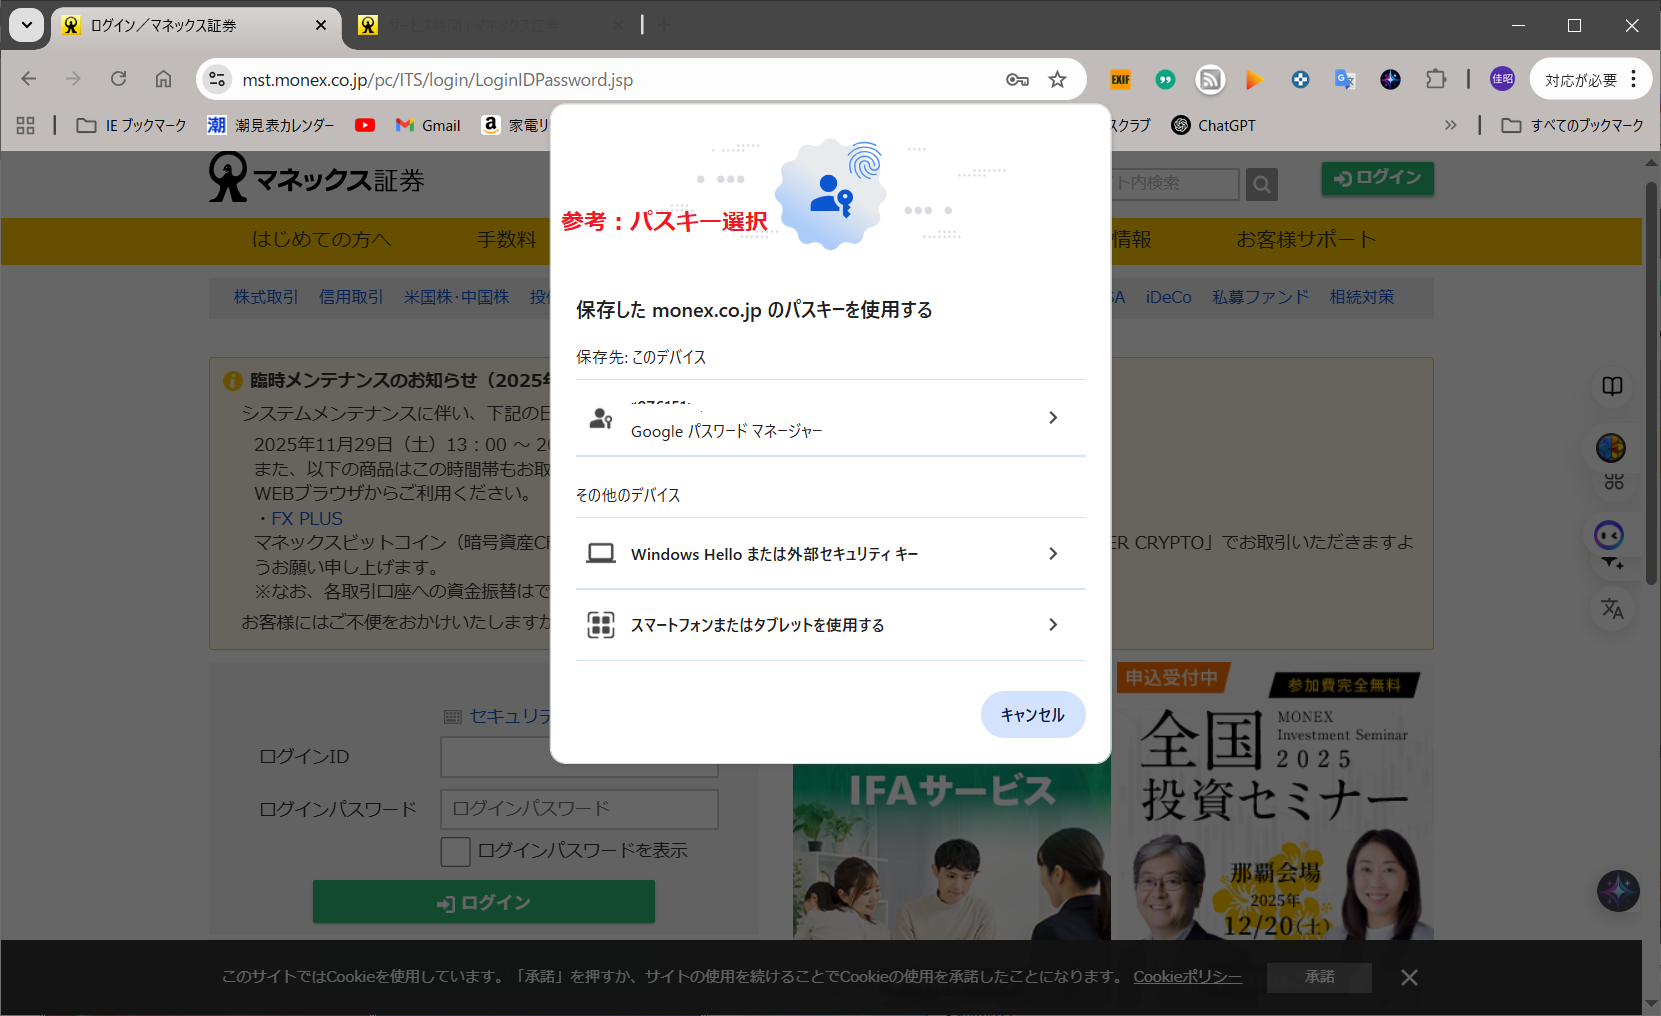Click the YouTube bookmark icon

click(x=365, y=125)
